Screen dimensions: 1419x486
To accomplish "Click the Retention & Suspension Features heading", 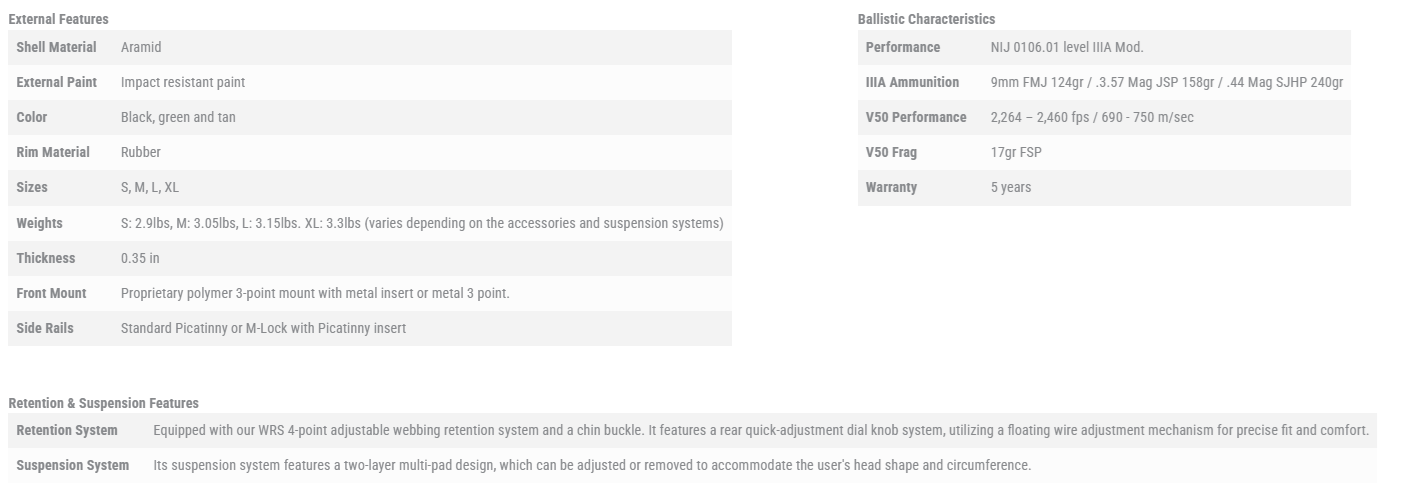I will click(x=103, y=403).
